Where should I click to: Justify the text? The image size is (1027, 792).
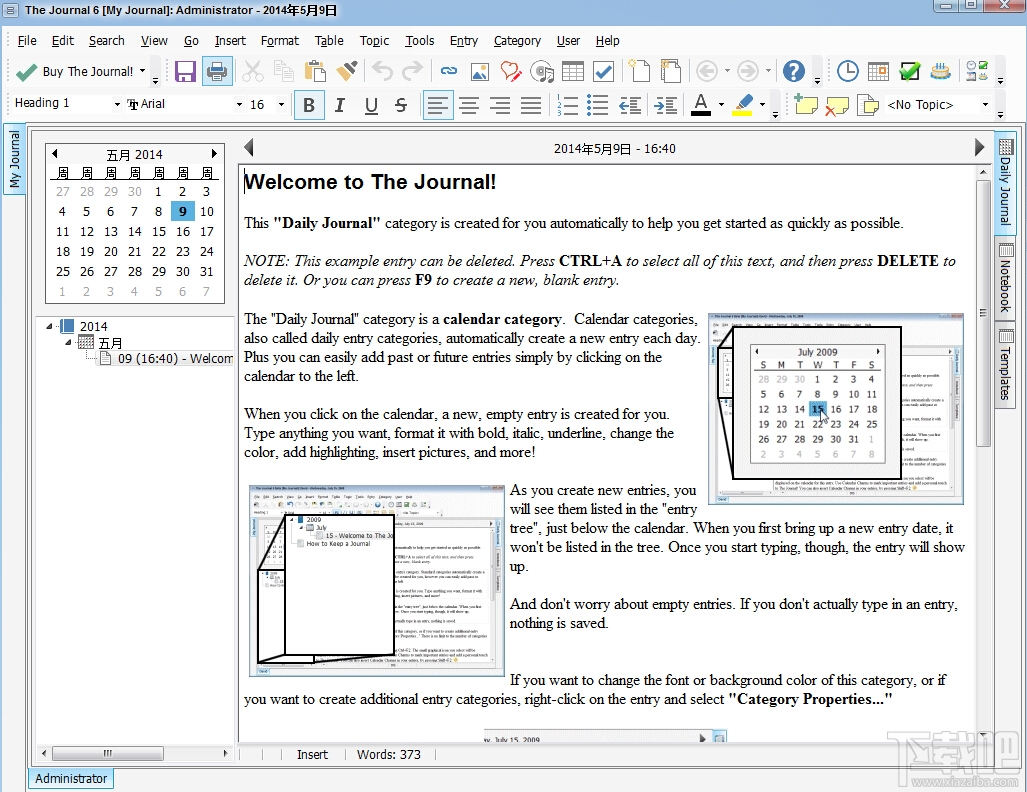coord(531,105)
